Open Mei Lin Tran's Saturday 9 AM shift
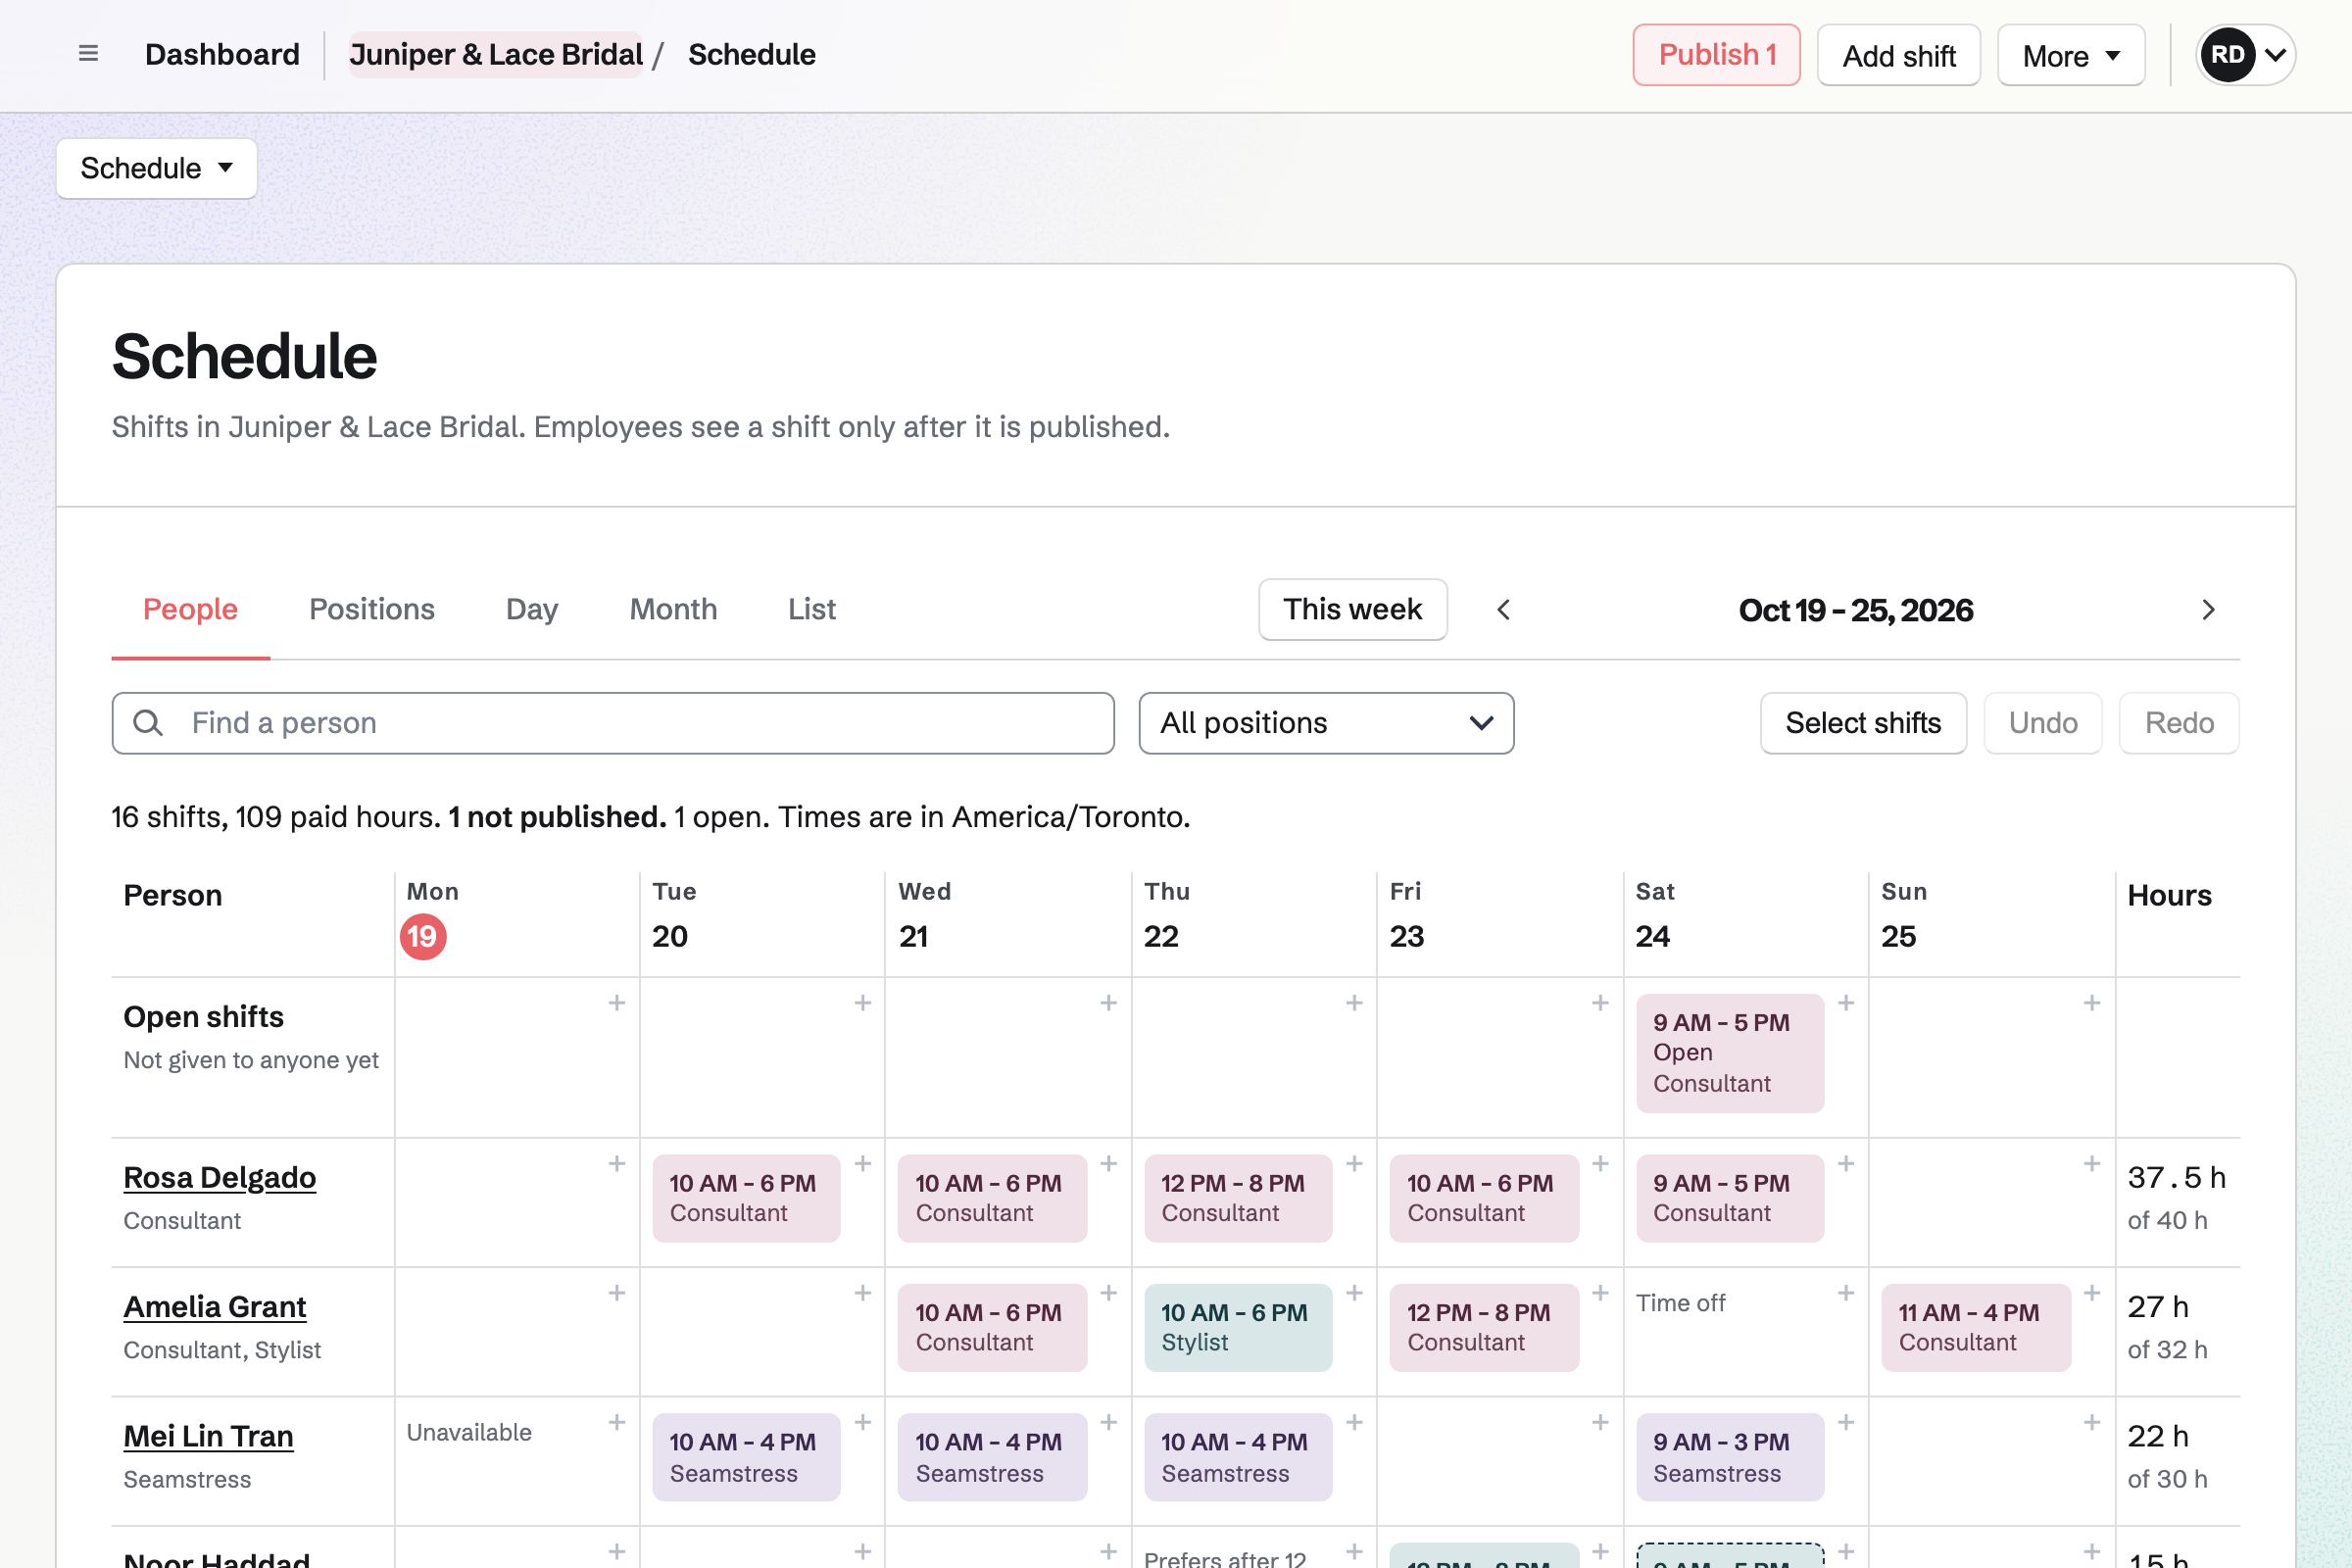Image resolution: width=2352 pixels, height=1568 pixels. 1730,1457
